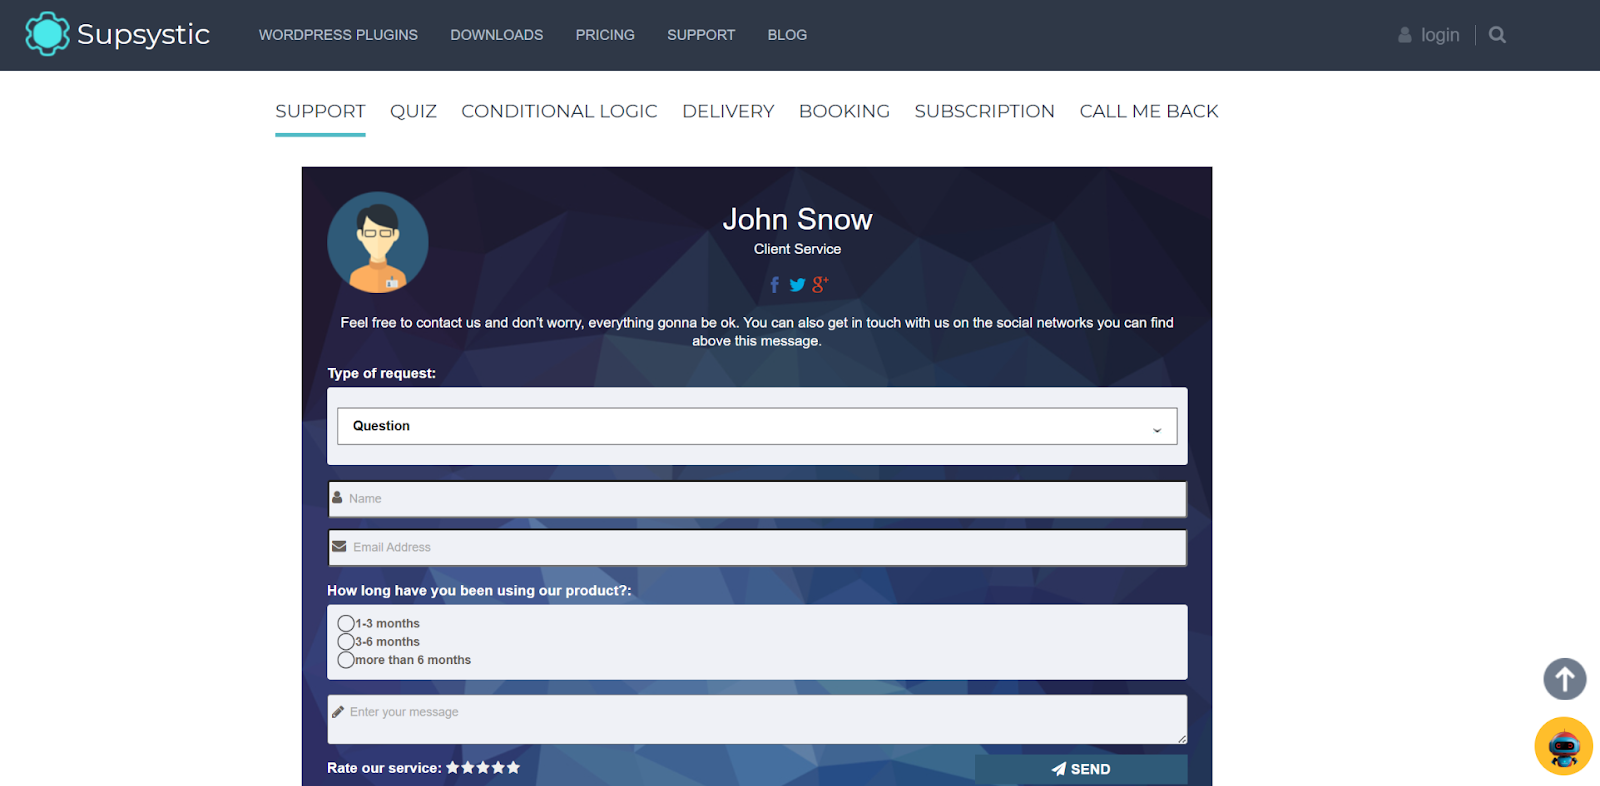Open the search magnifier icon

point(1497,35)
